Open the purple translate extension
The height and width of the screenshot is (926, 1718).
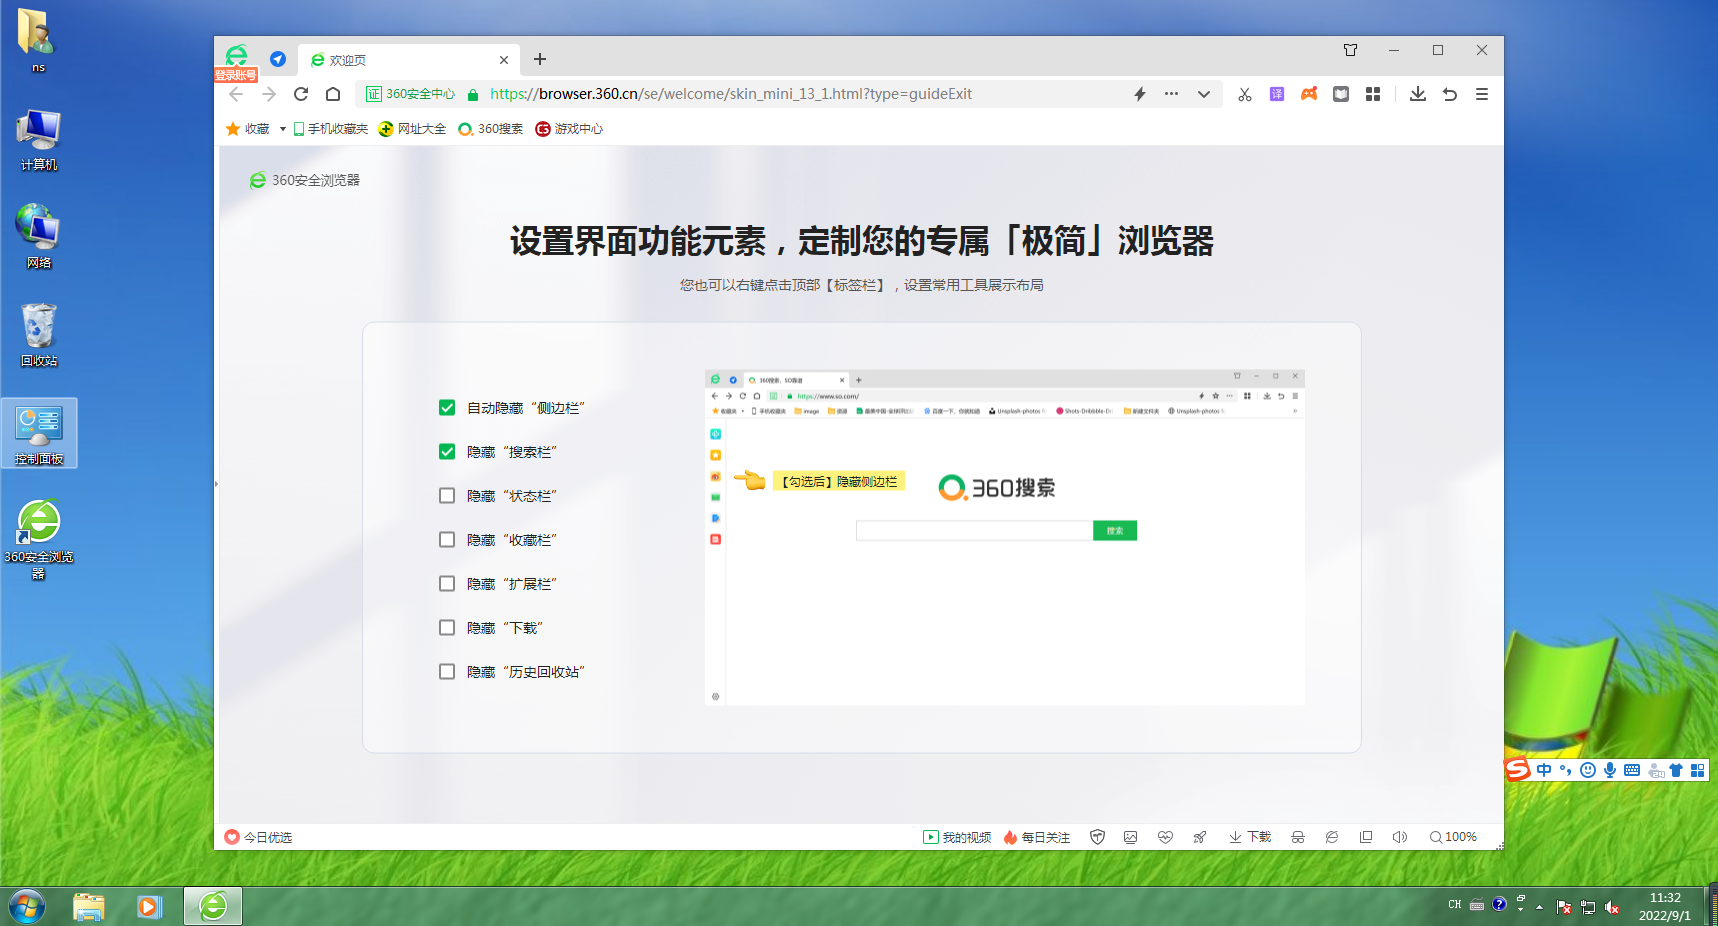pos(1277,94)
